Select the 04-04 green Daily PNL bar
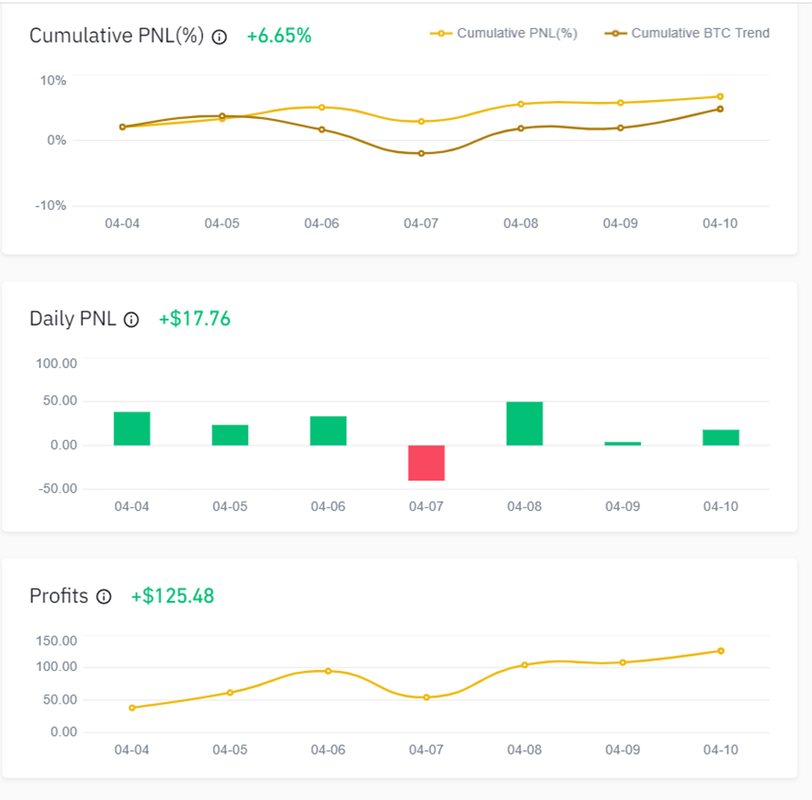 click(x=132, y=429)
